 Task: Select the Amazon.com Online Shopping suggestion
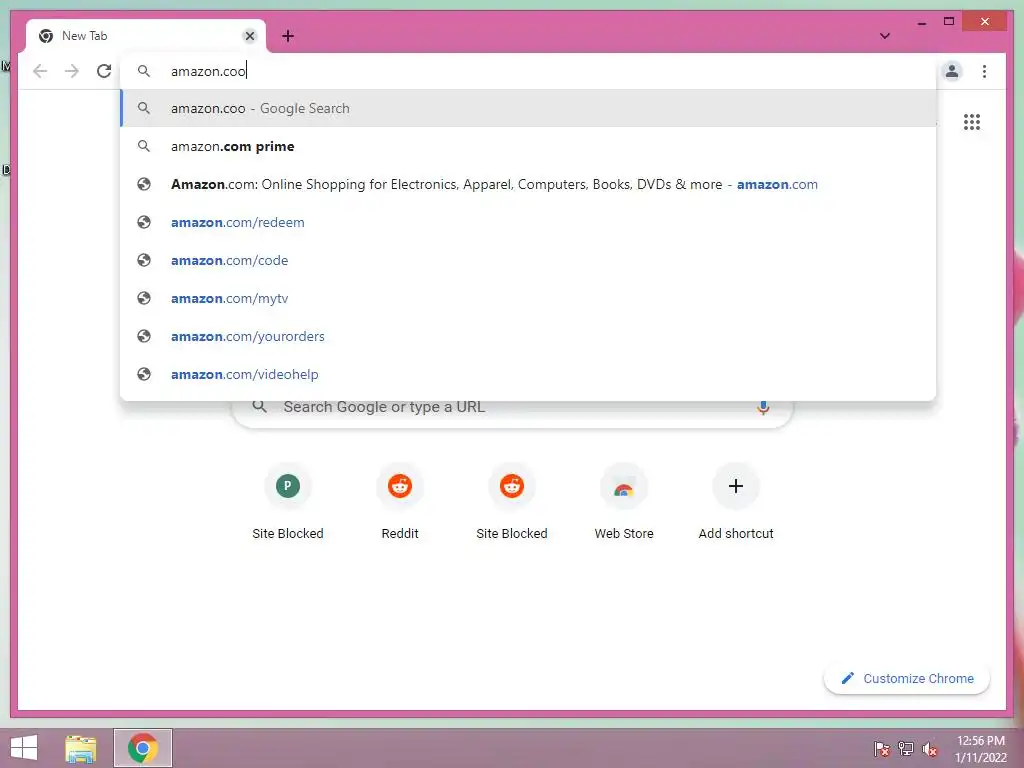pos(528,184)
